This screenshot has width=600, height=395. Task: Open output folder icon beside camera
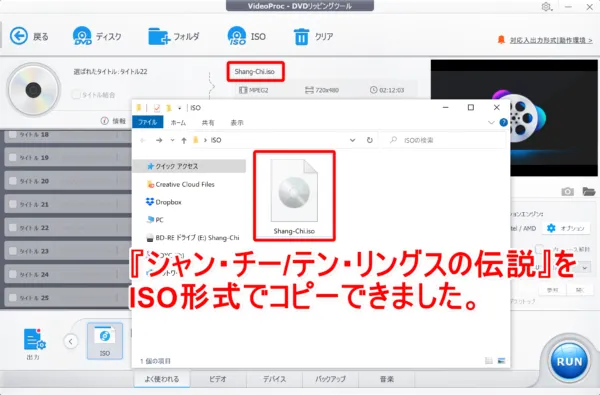589,191
